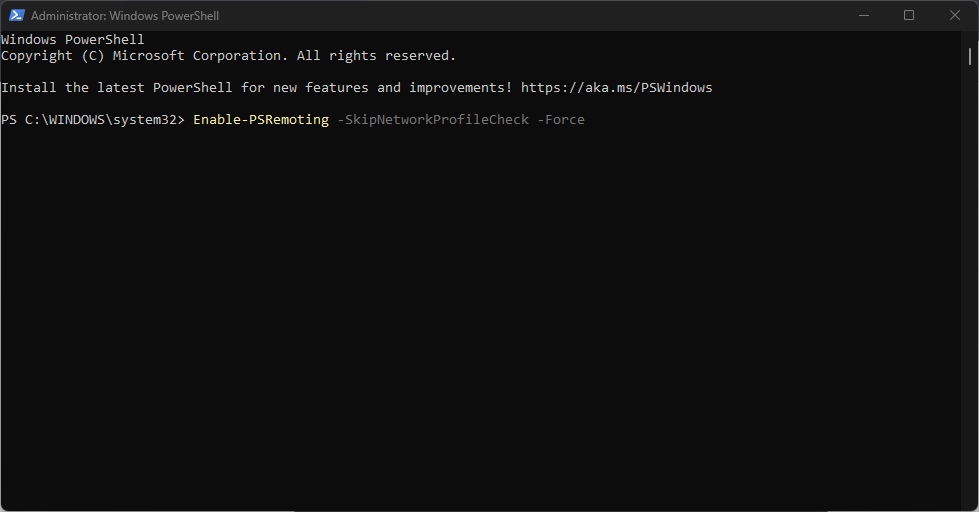This screenshot has width=979, height=512.
Task: Click the 'Windows PowerShell' banner line
Action: pos(72,39)
